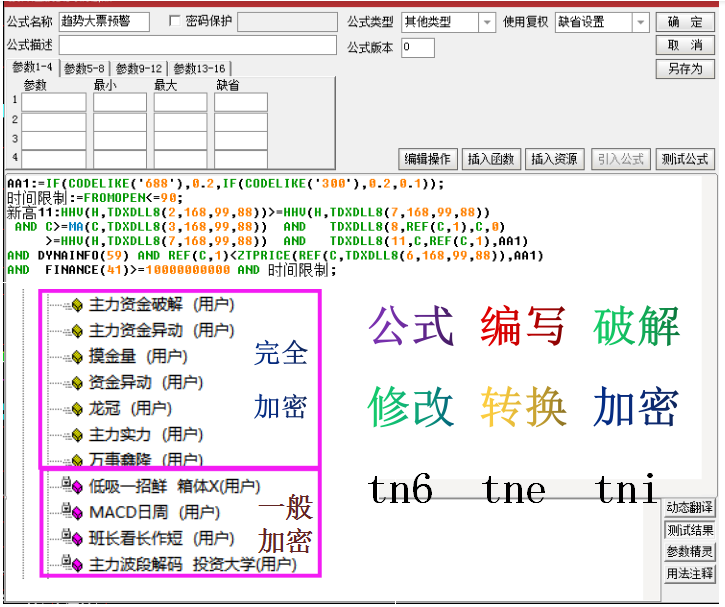
Task: Open the 使用复权 dropdown
Action: point(640,22)
